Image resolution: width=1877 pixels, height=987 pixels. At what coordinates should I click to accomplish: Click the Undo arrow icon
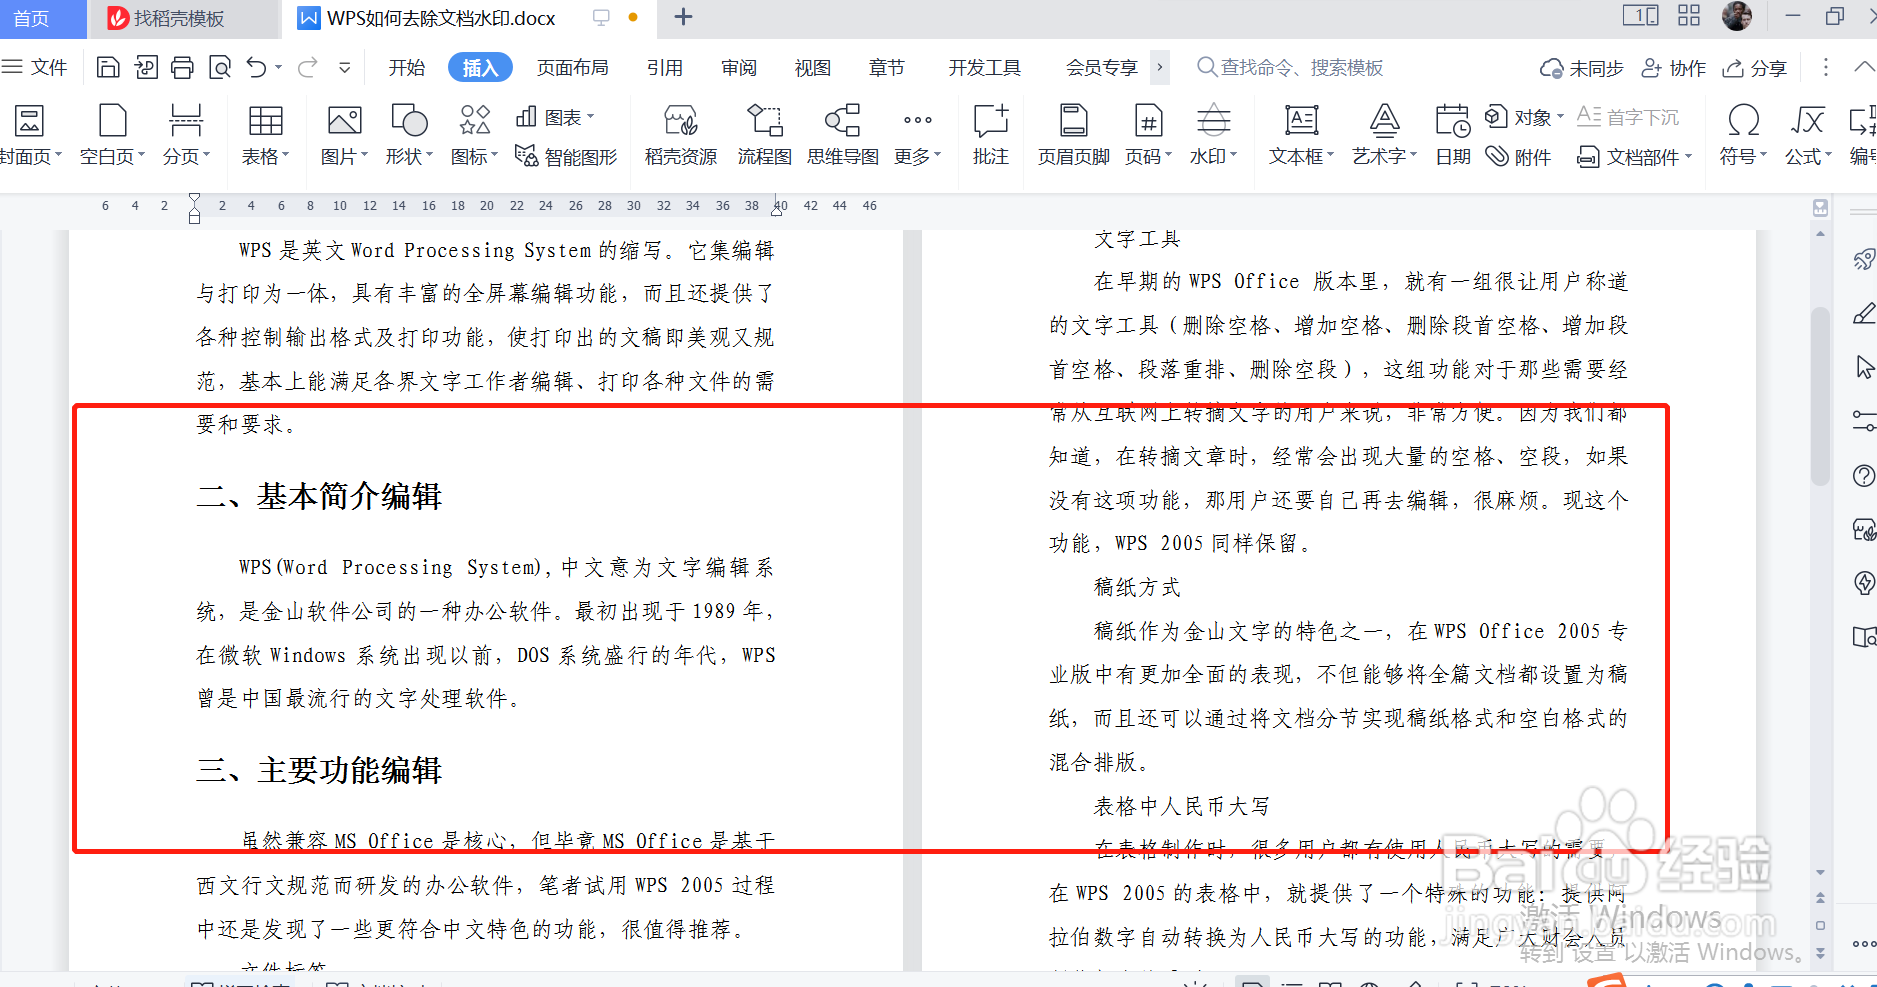[x=257, y=67]
